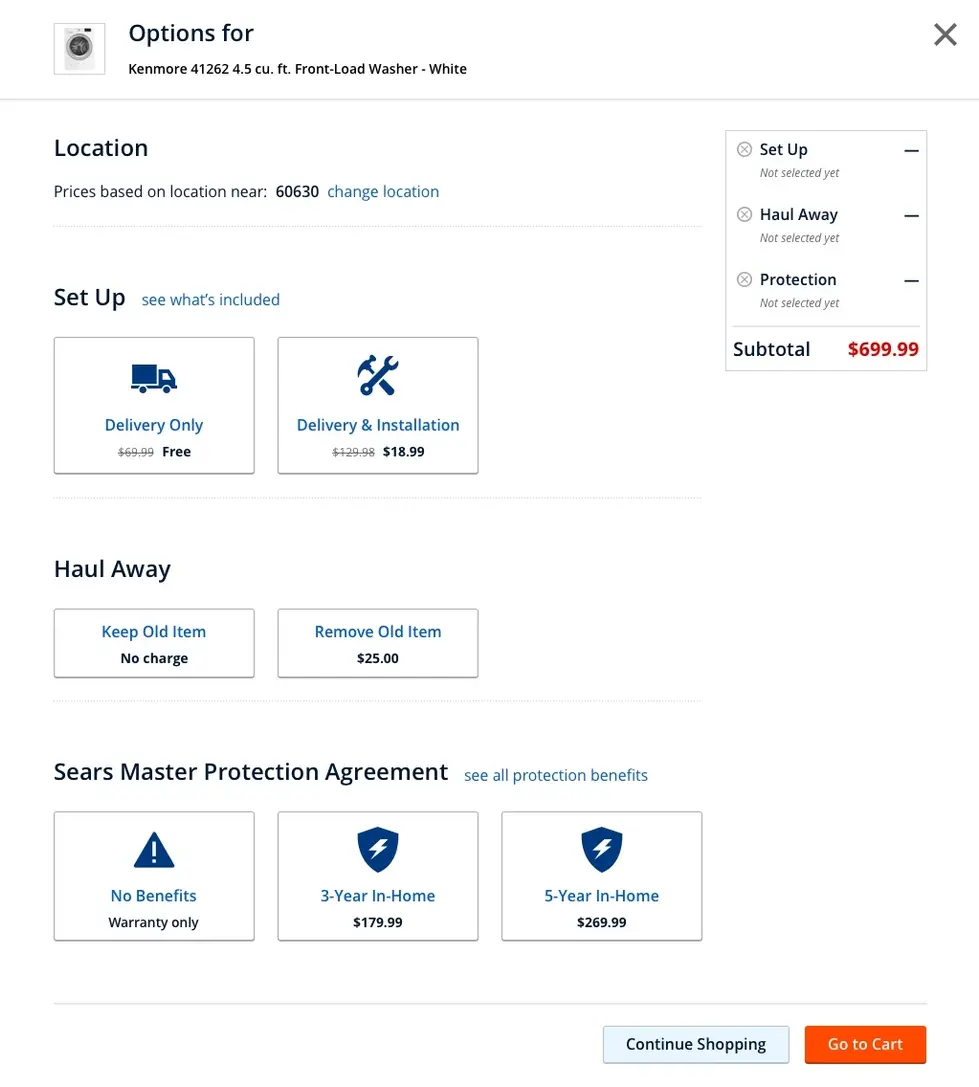The height and width of the screenshot is (1087, 979).
Task: Click the change location link
Action: pos(383,191)
